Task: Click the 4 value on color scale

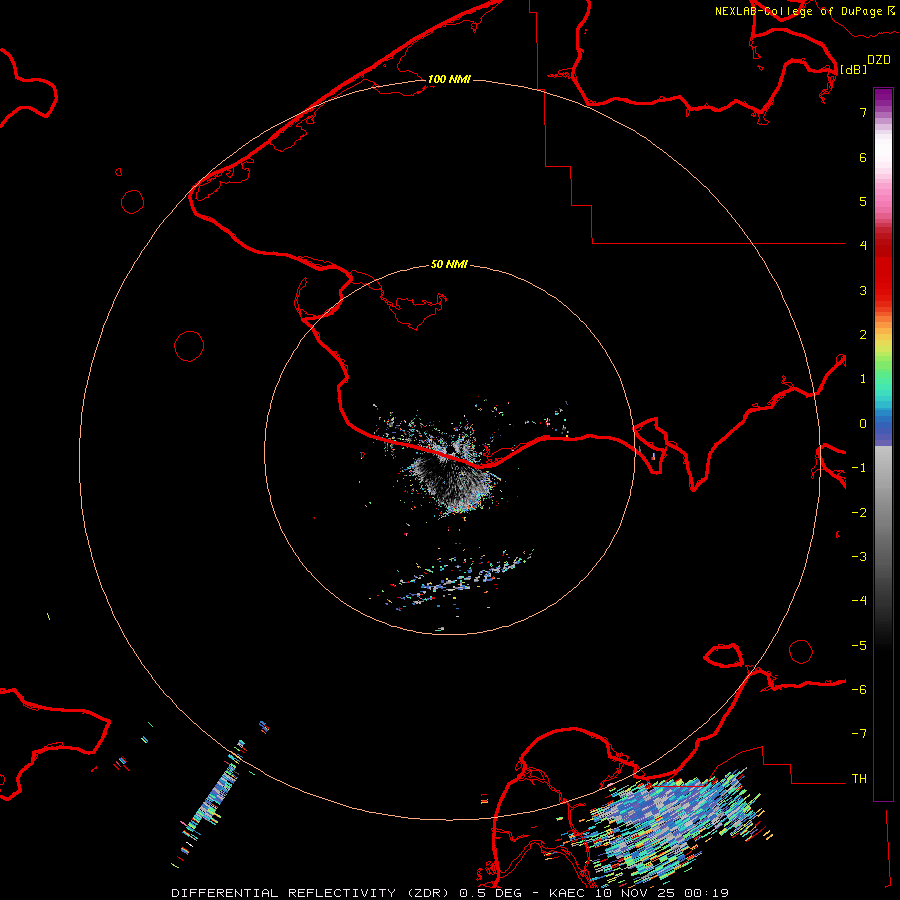Action: (x=863, y=246)
